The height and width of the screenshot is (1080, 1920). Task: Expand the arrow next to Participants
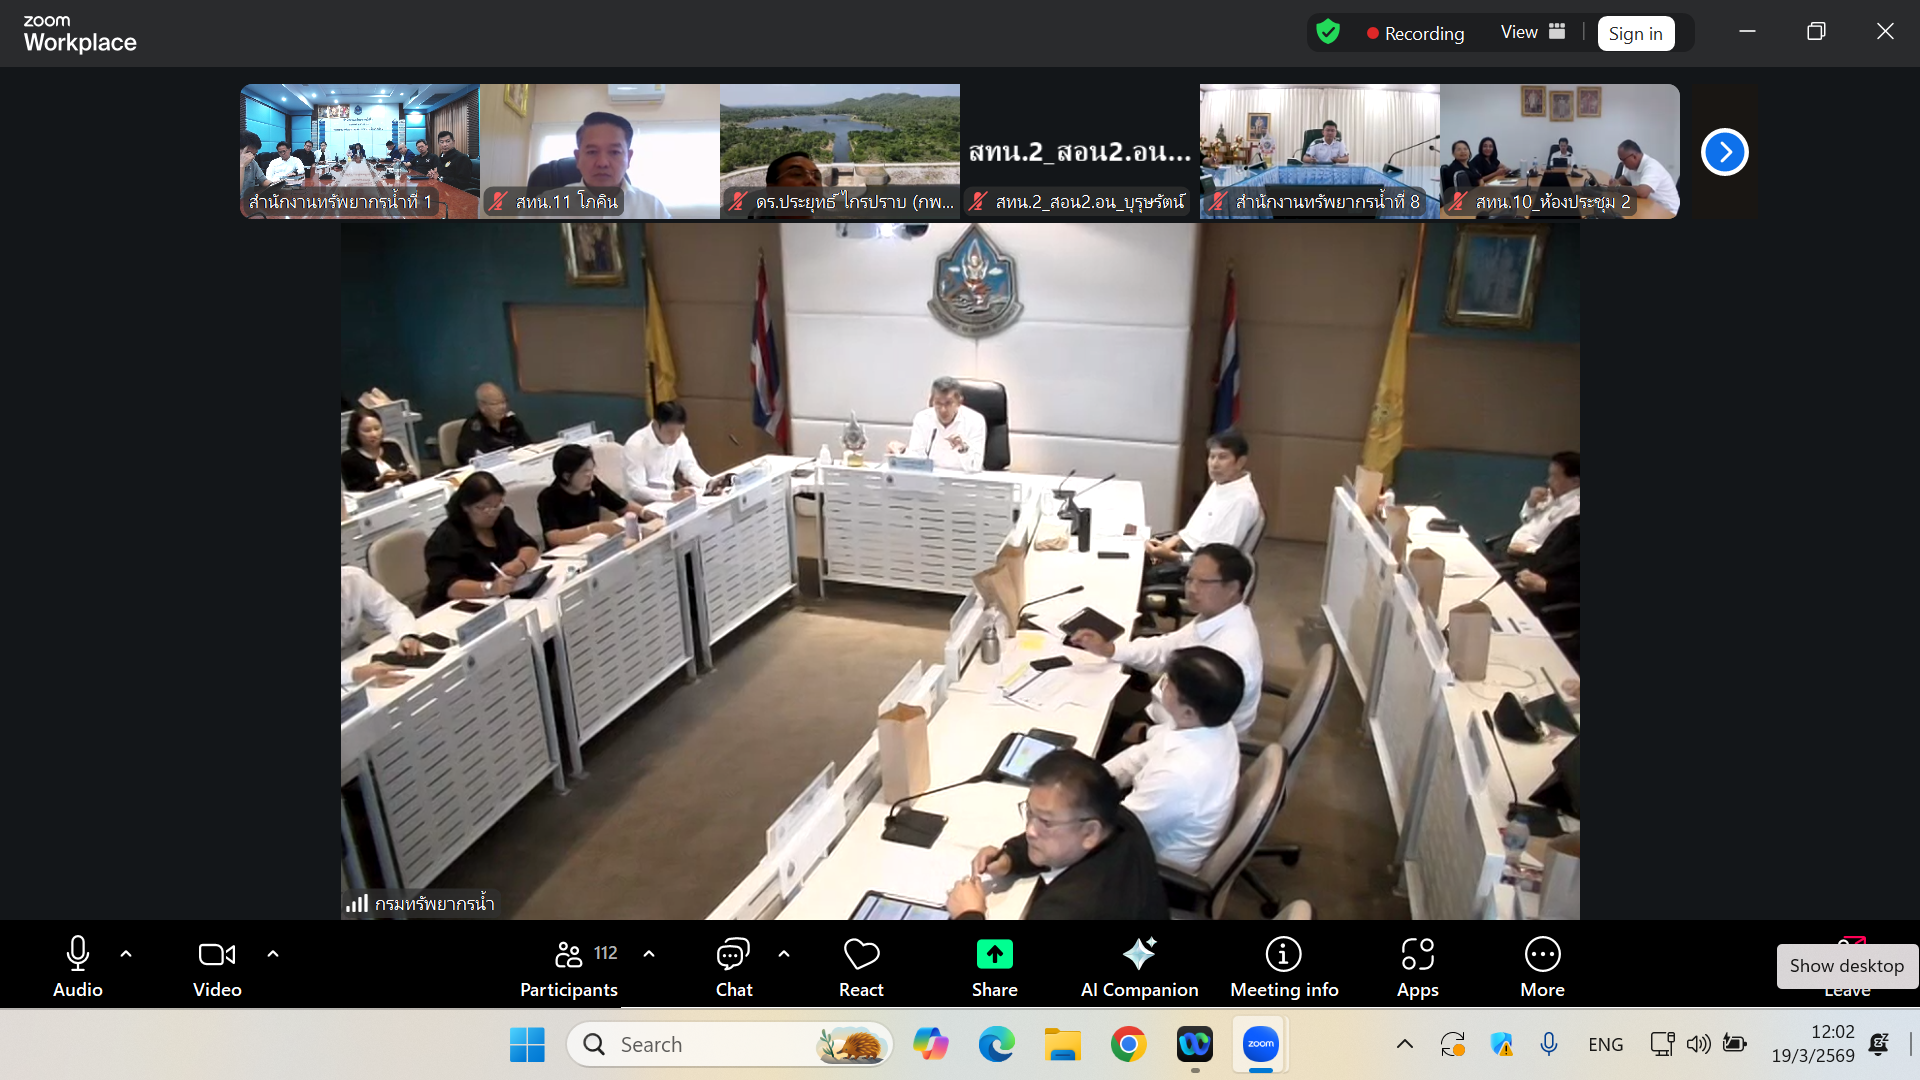coord(649,954)
